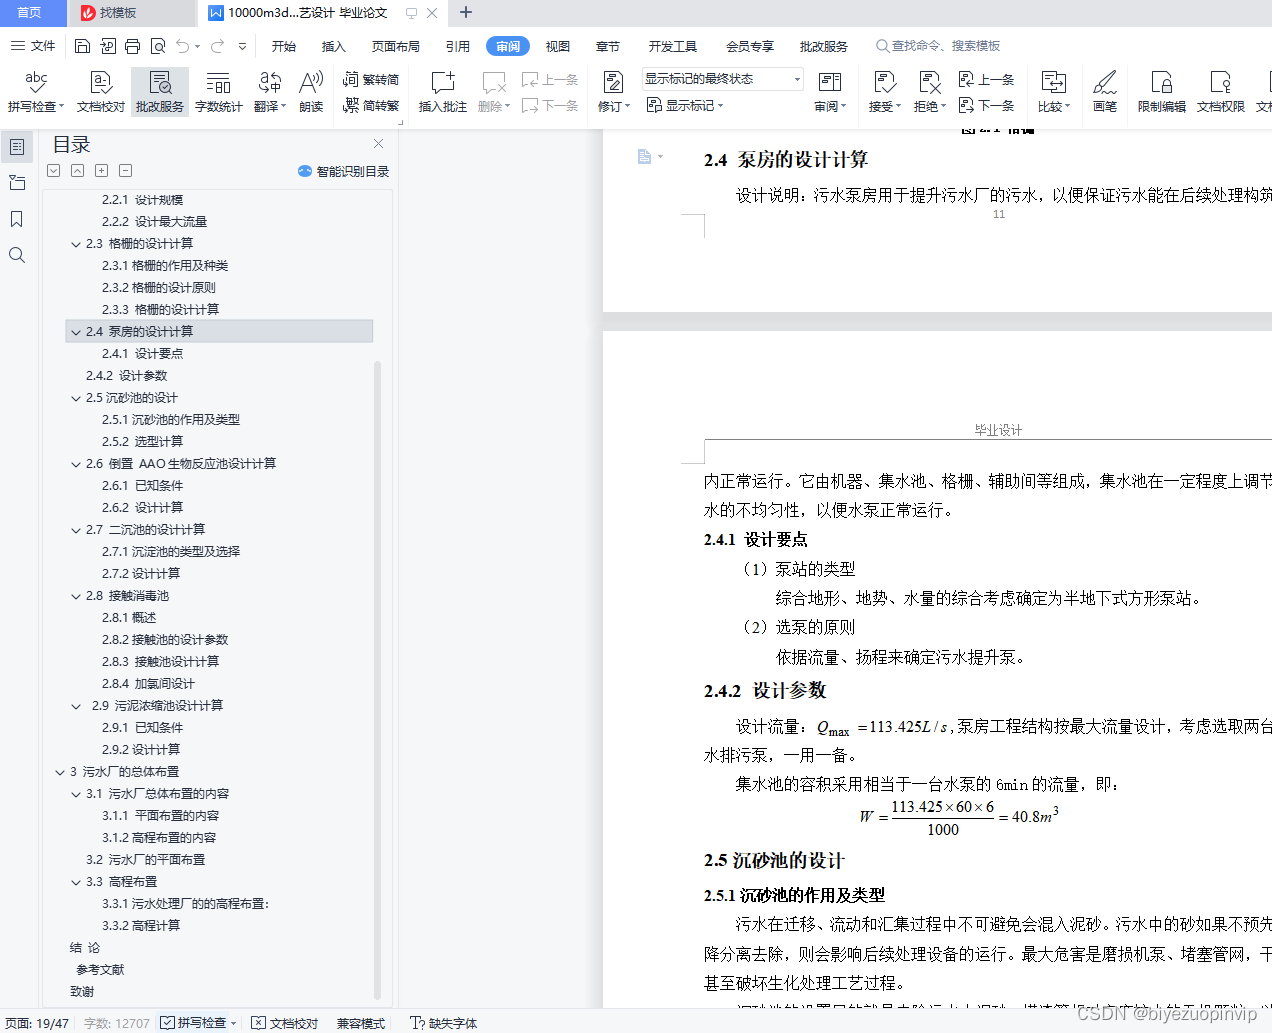Click 智能识别目录 link
Screen dimensions: 1272x1033
(344, 171)
